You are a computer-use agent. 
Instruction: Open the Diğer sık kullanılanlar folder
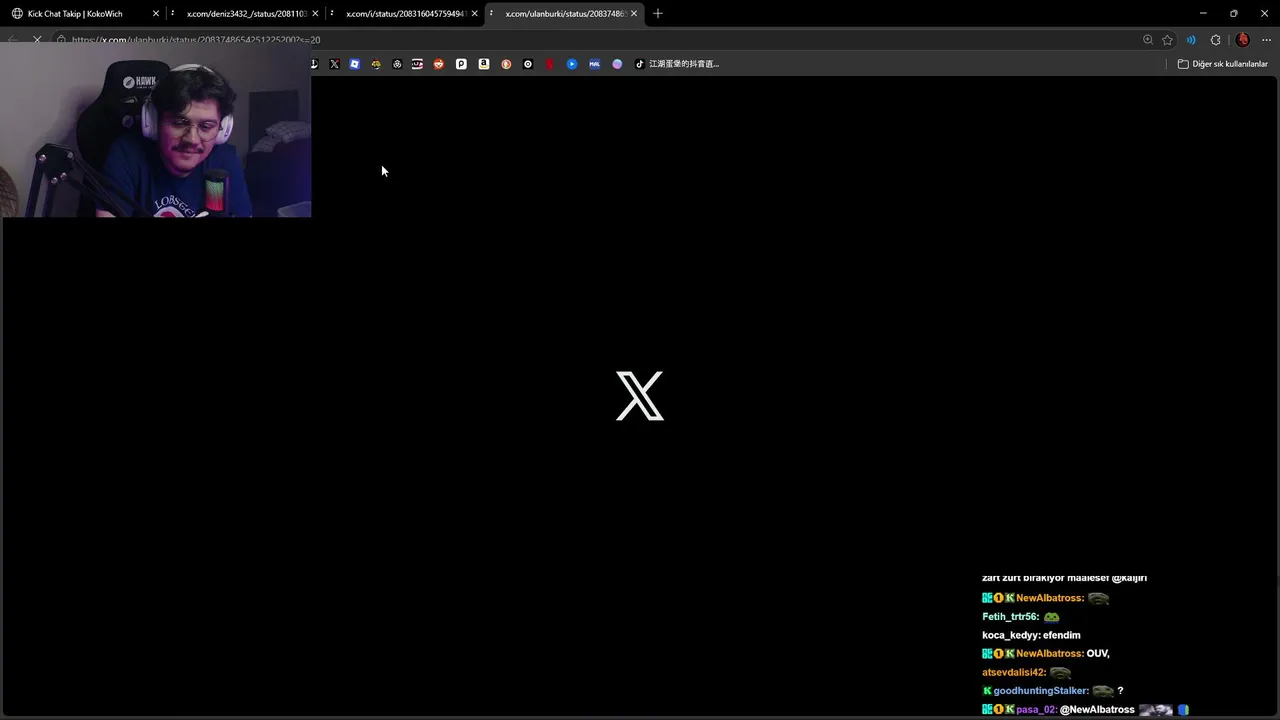pos(1223,64)
